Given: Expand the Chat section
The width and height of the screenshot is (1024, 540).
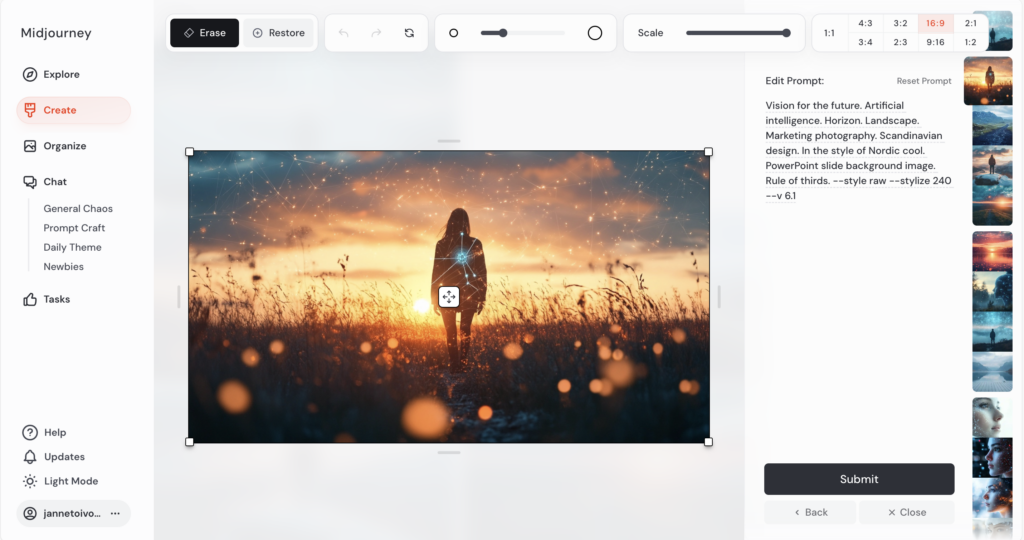Looking at the screenshot, I should (55, 182).
